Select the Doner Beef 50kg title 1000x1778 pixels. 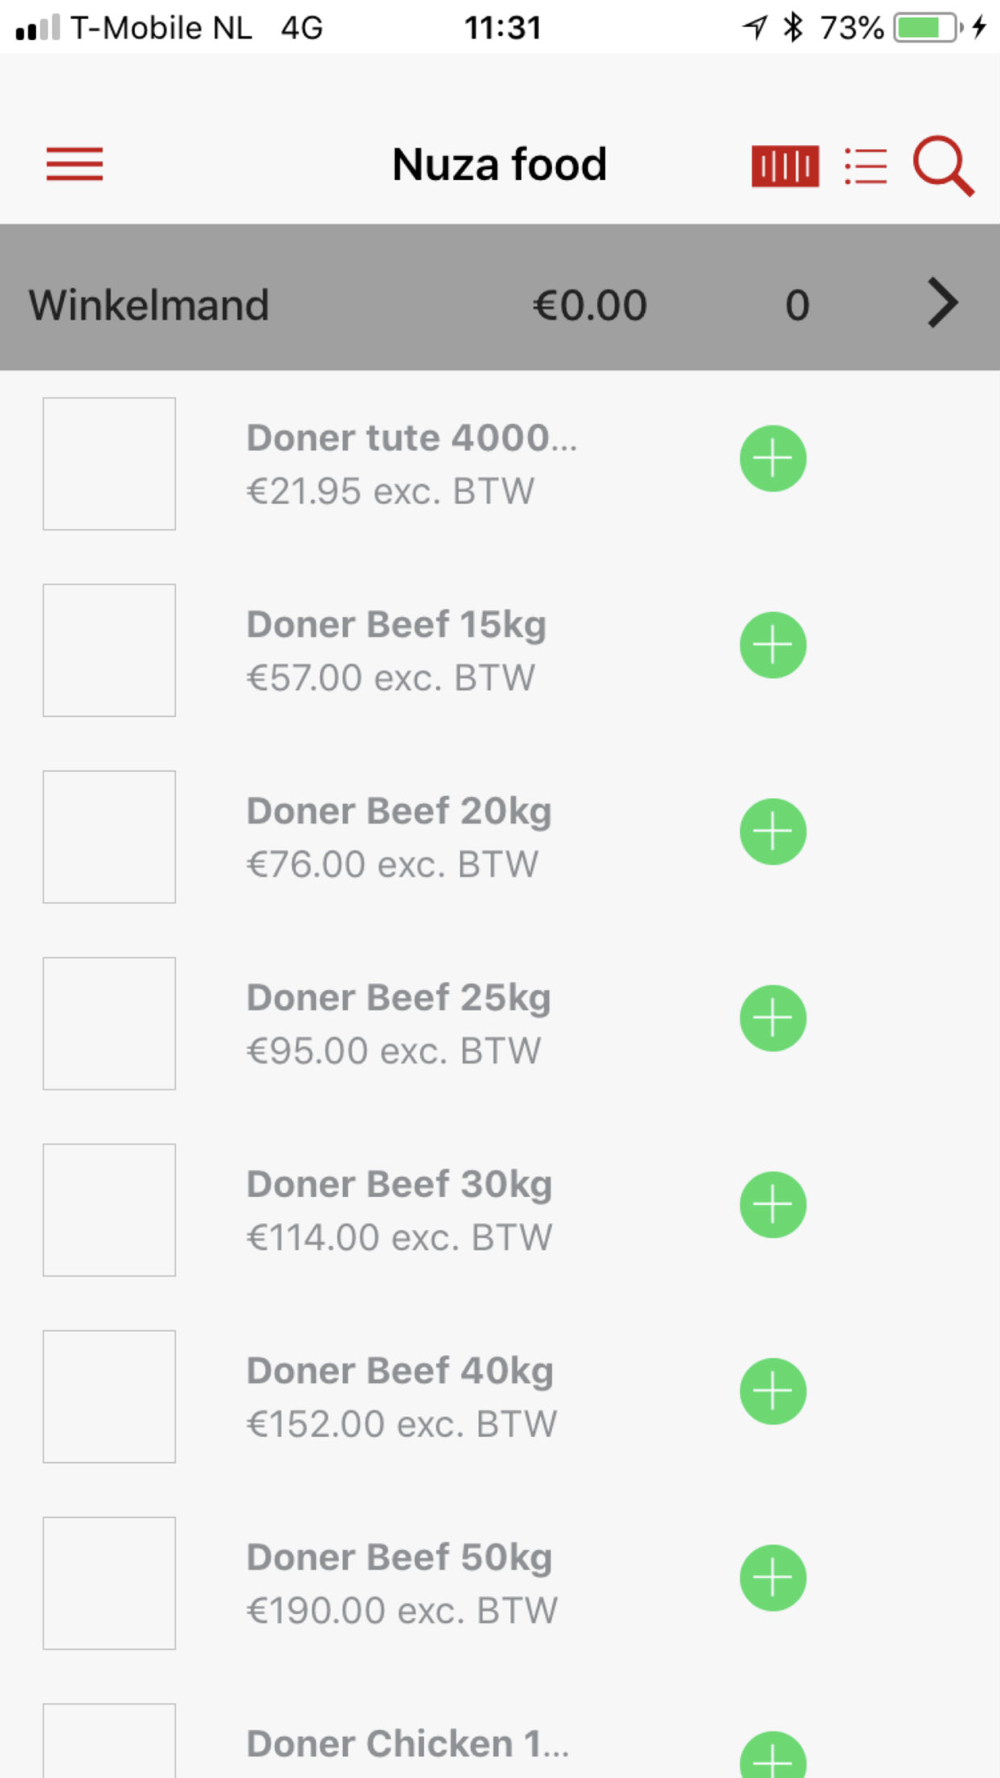click(399, 1558)
